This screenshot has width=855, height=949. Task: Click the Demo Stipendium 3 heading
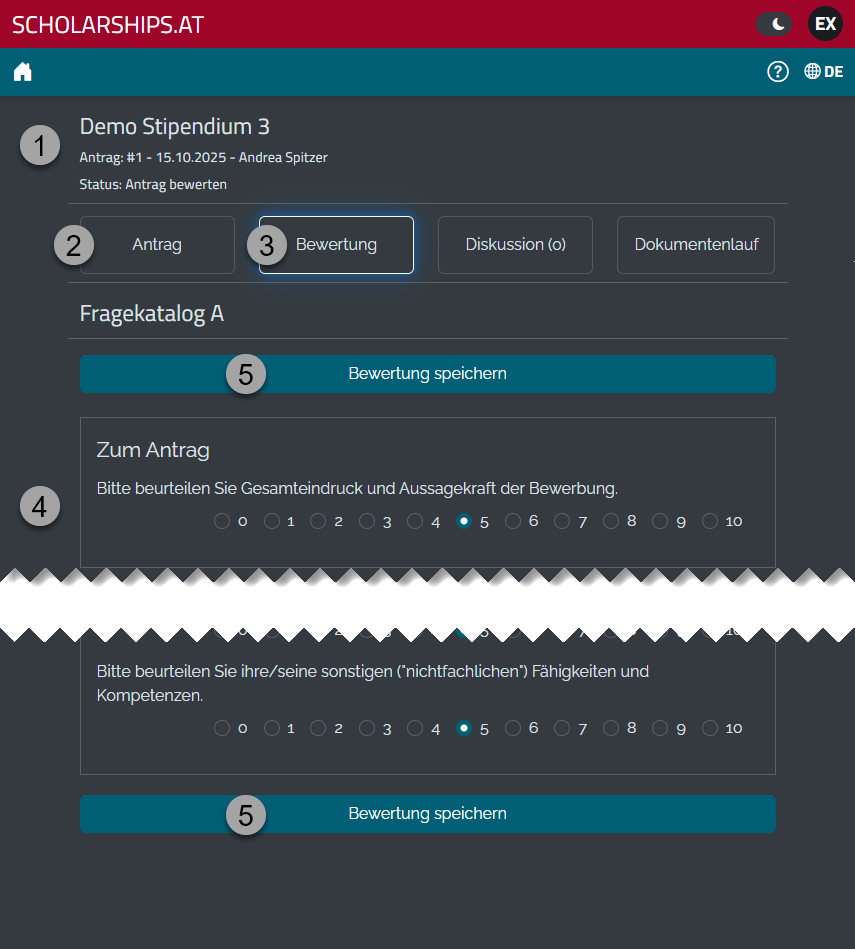pyautogui.click(x=174, y=127)
